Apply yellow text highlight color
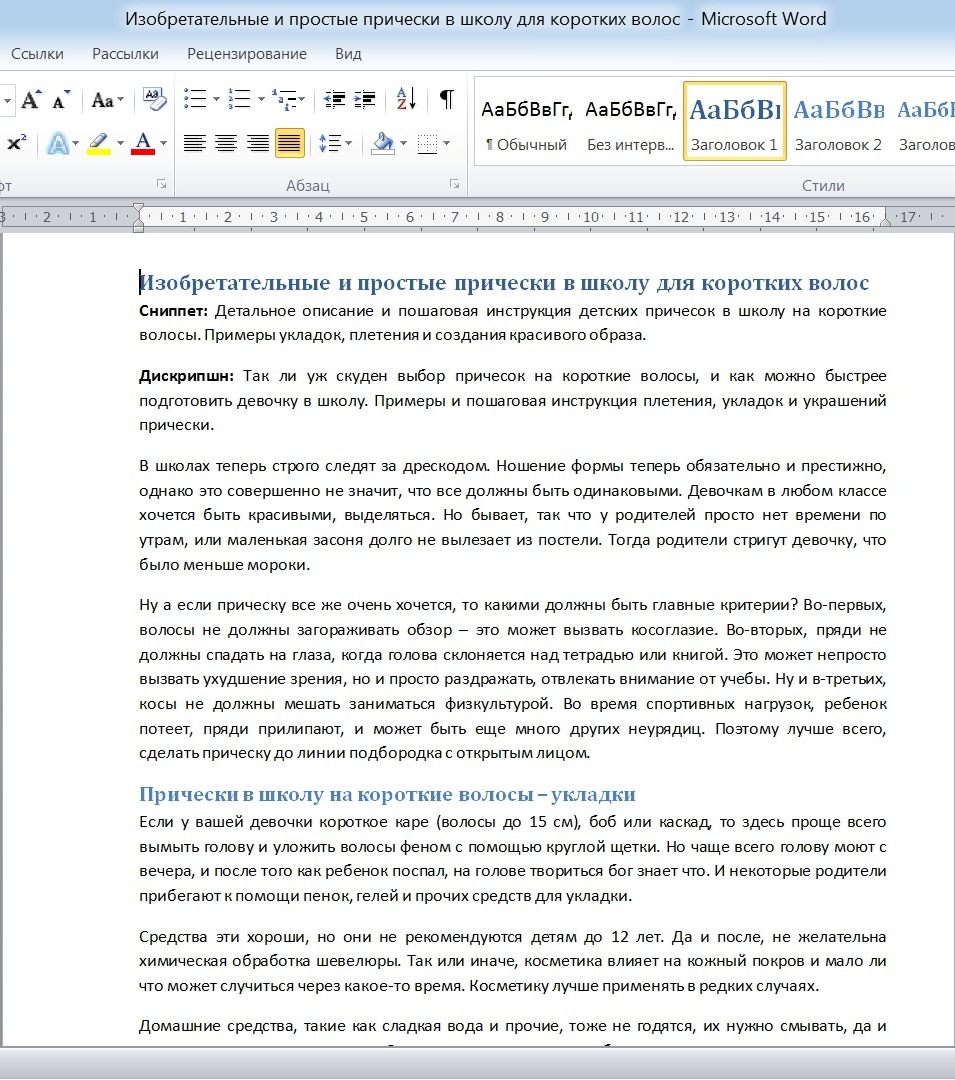The width and height of the screenshot is (955, 1080). [x=99, y=143]
